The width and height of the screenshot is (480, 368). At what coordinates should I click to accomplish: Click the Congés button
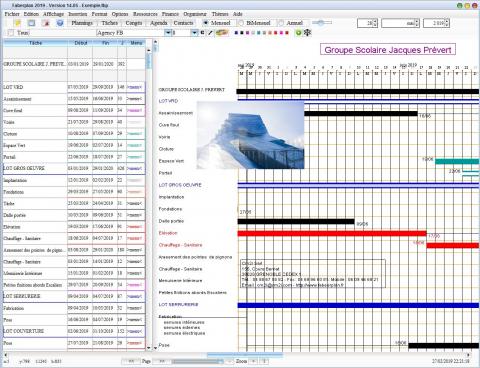pos(134,23)
